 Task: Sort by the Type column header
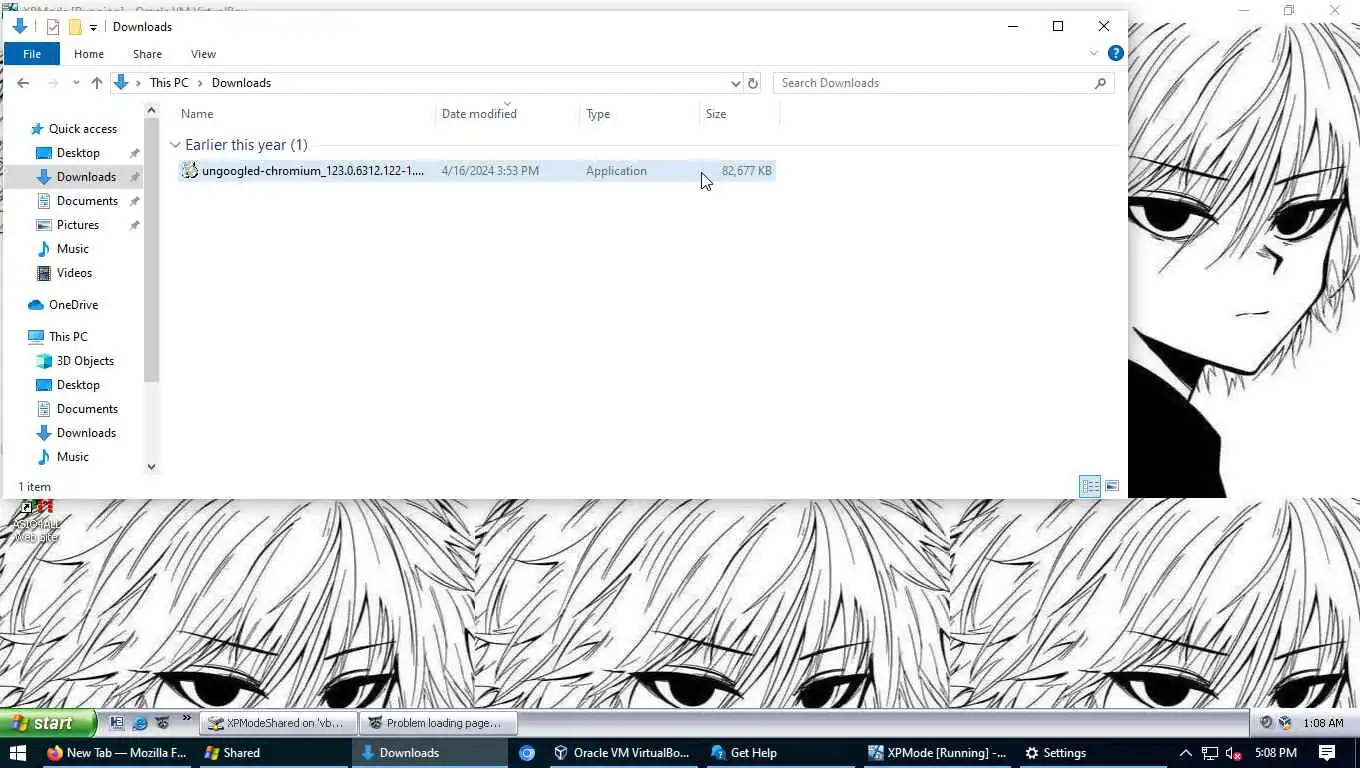(x=640, y=114)
